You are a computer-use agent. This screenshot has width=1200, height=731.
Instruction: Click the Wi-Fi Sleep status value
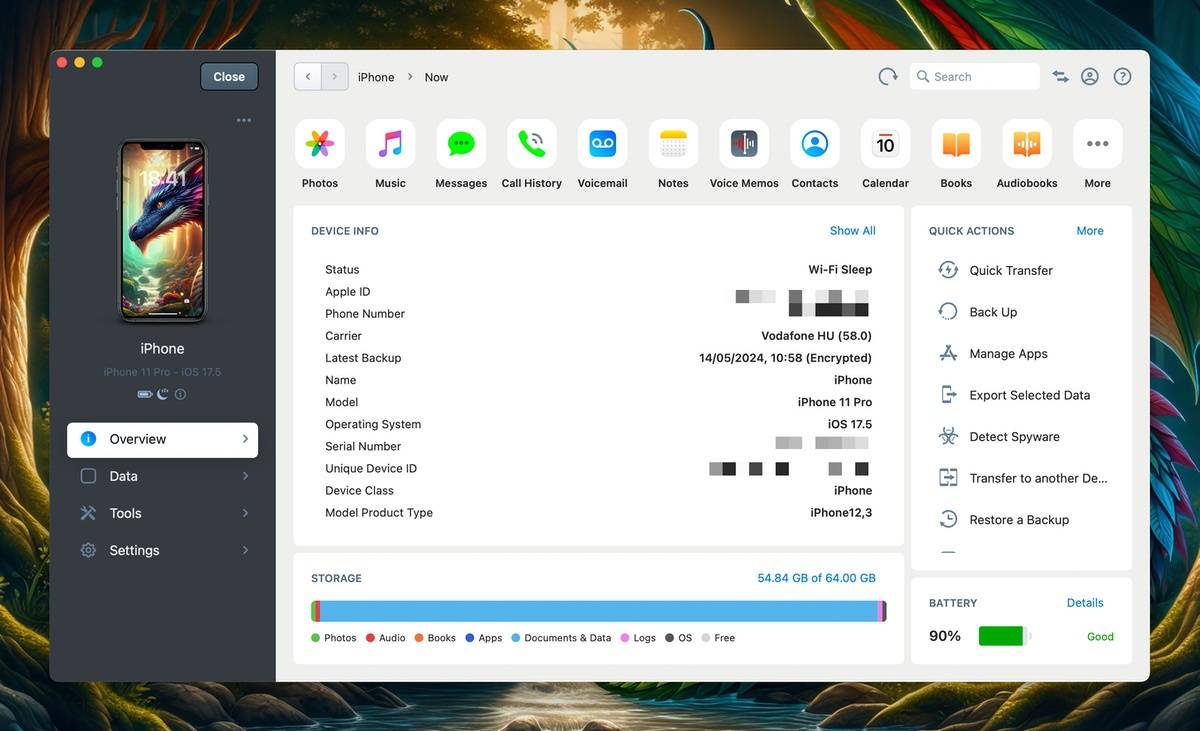[840, 270]
